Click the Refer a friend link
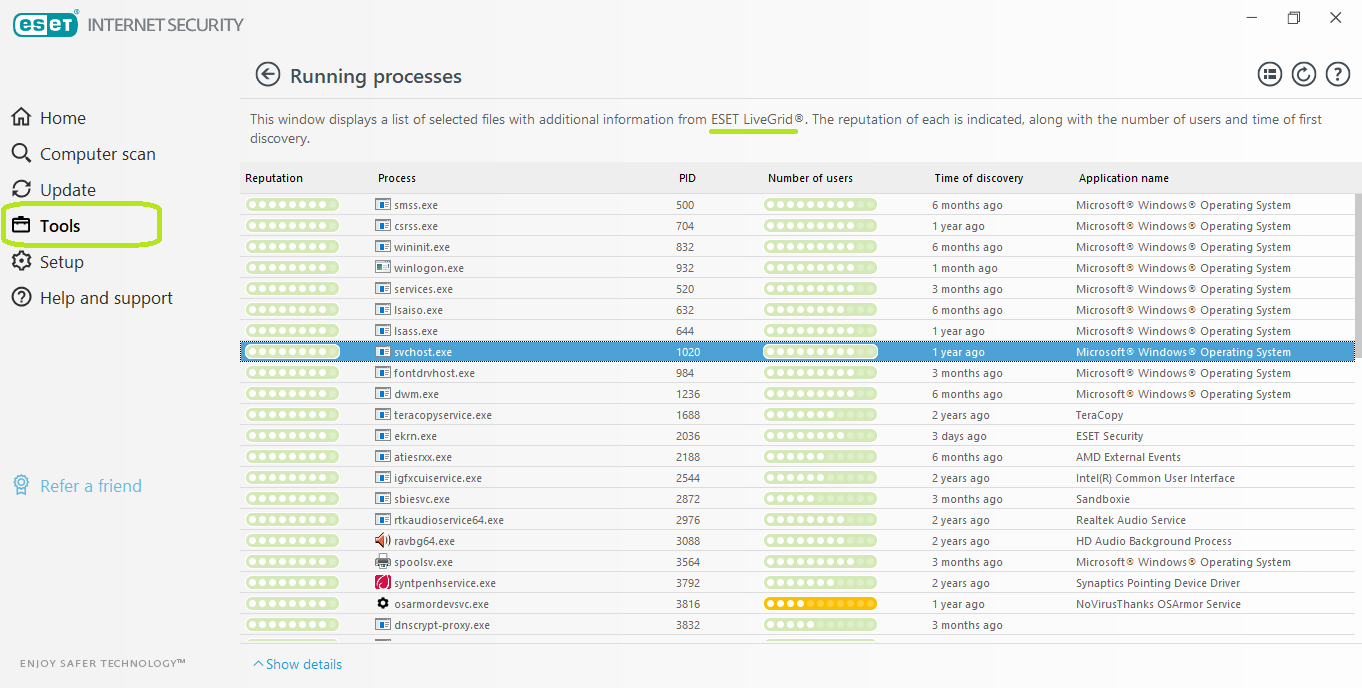 tap(90, 486)
